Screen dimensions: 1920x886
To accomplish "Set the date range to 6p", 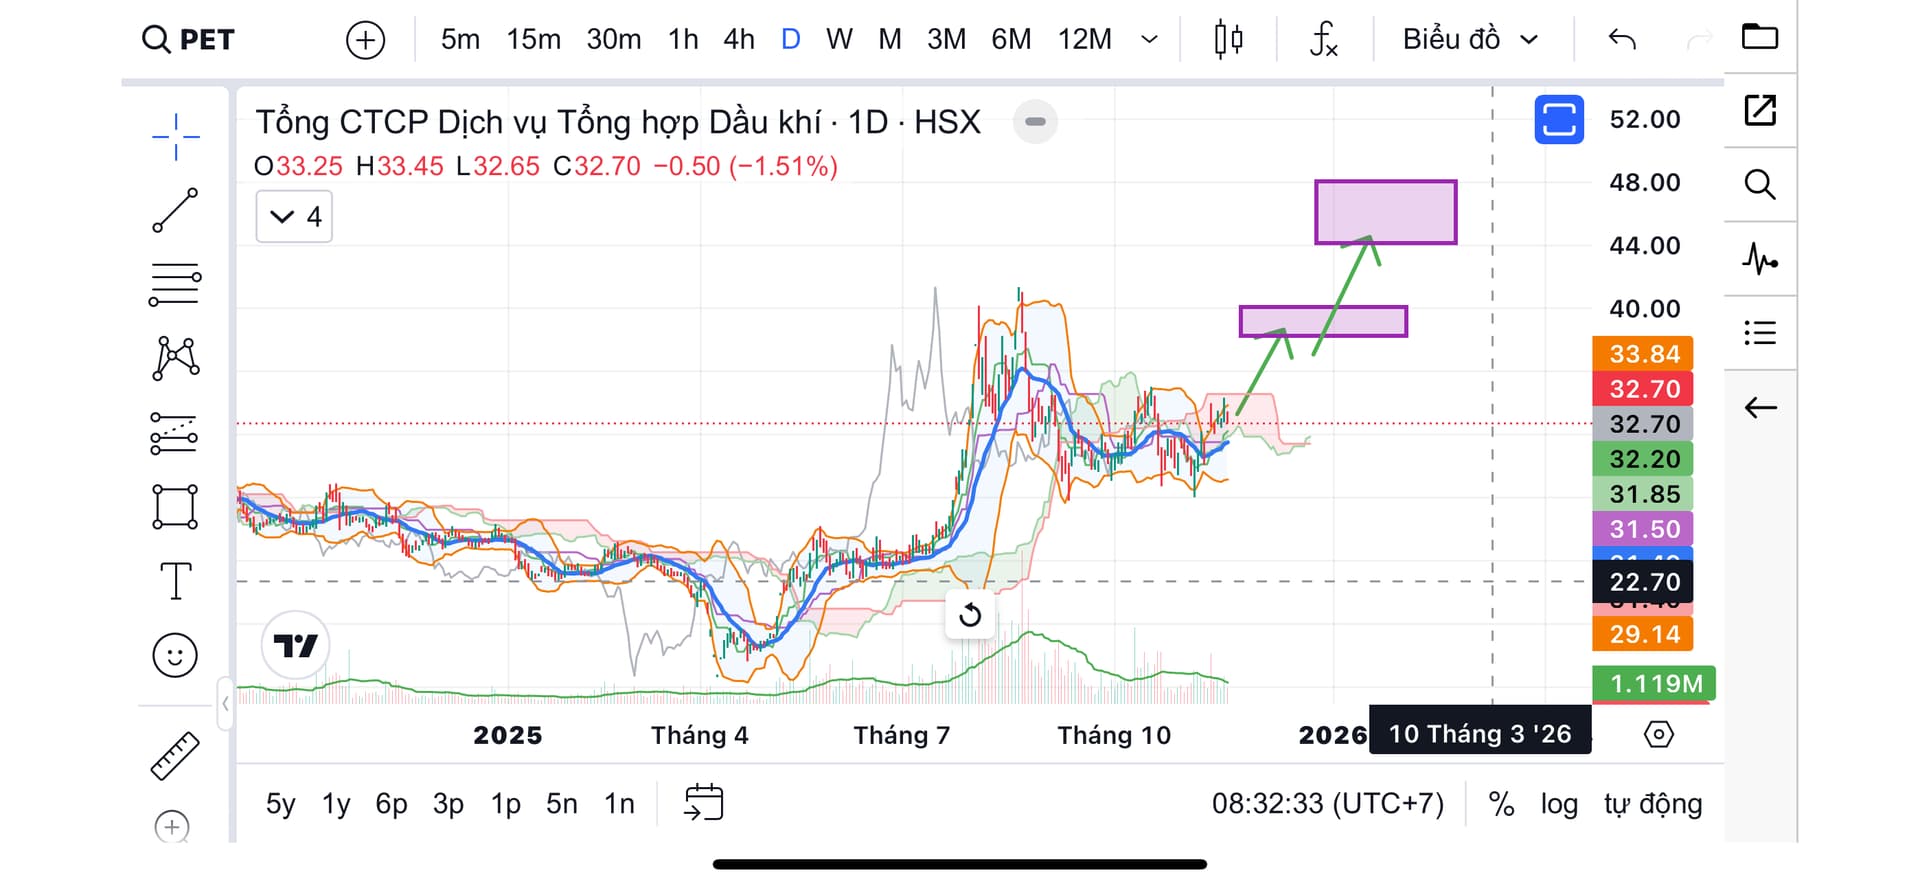I will click(x=391, y=804).
